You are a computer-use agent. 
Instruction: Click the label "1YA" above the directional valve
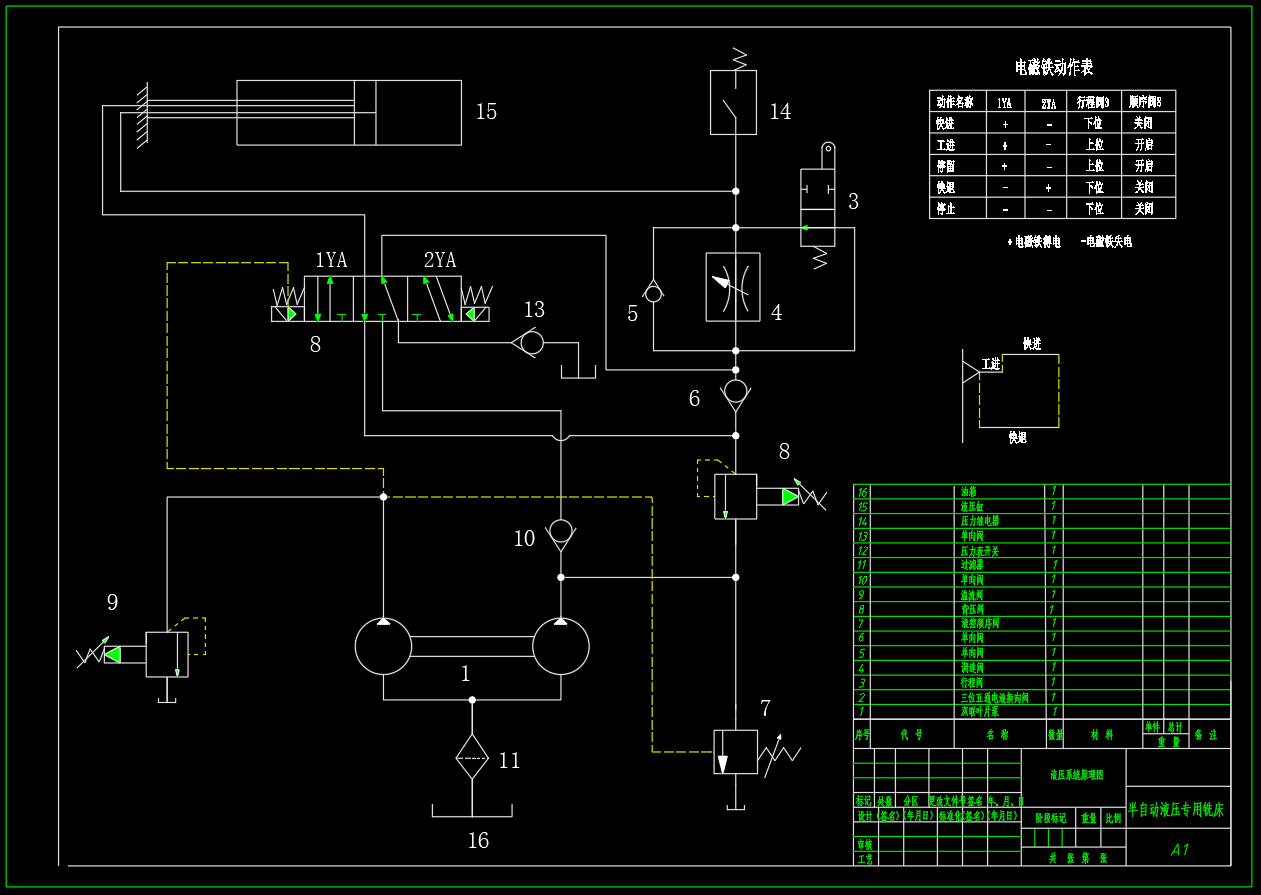[x=331, y=260]
